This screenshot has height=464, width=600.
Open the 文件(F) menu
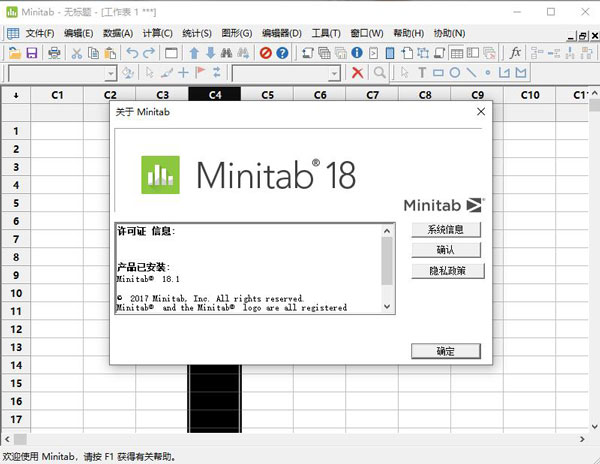point(40,34)
